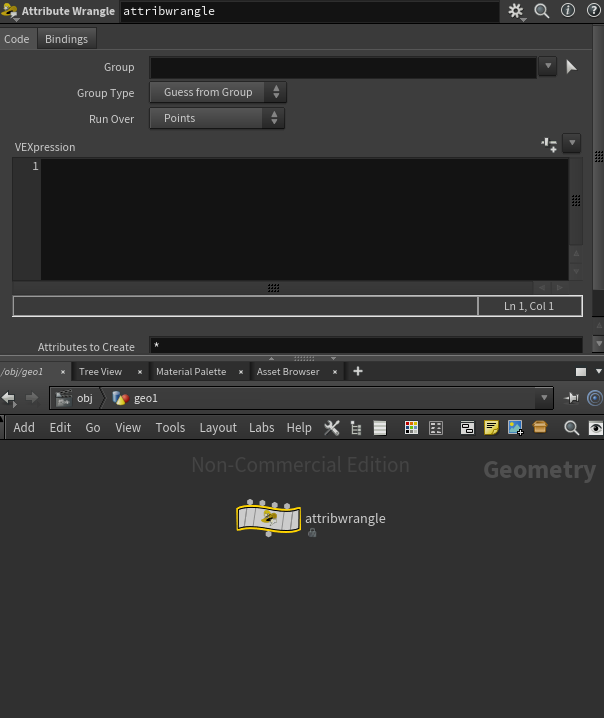Click inside the Group input field
The width and height of the screenshot is (604, 718).
(x=343, y=67)
